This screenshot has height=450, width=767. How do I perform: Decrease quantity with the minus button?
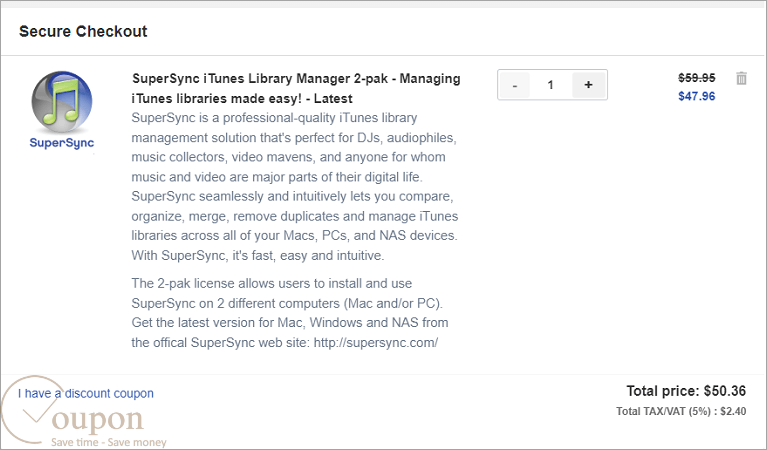(x=515, y=85)
